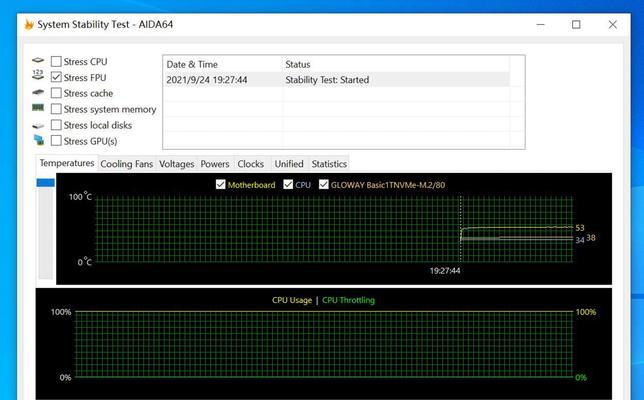The width and height of the screenshot is (644, 400).
Task: Minimize the System Stability Test window
Action: tap(540, 25)
